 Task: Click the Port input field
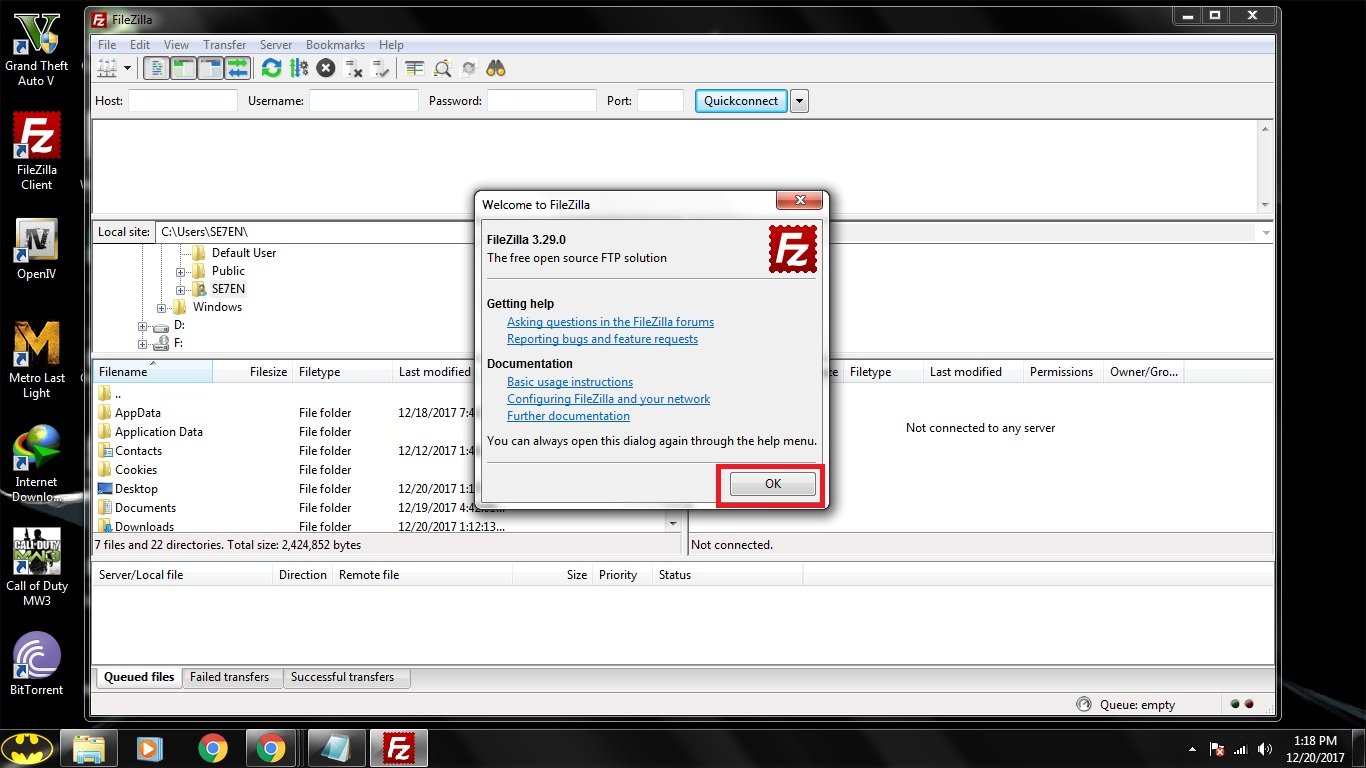click(660, 100)
